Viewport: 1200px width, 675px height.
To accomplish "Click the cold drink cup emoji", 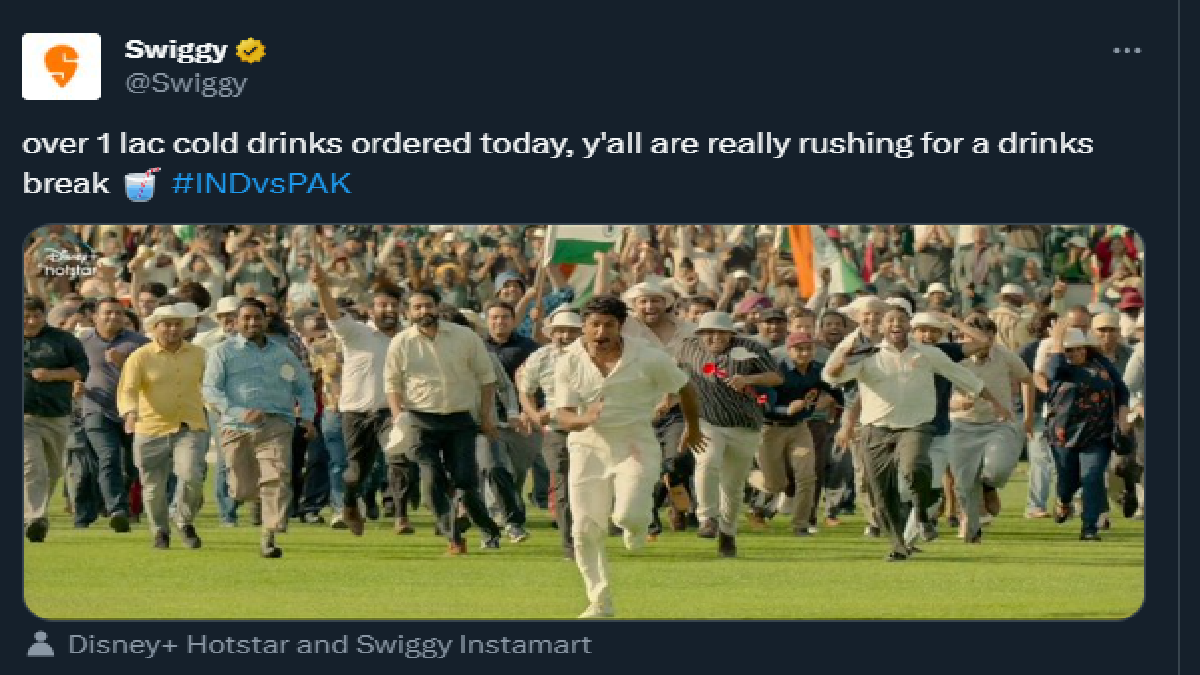I will 143,184.
